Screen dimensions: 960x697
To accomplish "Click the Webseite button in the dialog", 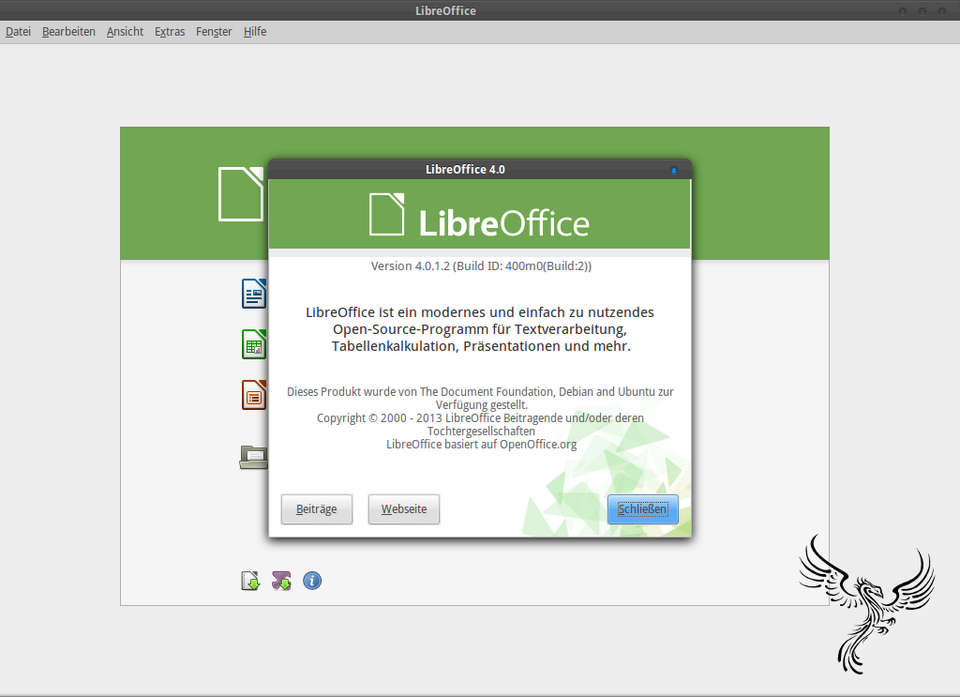I will [x=404, y=509].
